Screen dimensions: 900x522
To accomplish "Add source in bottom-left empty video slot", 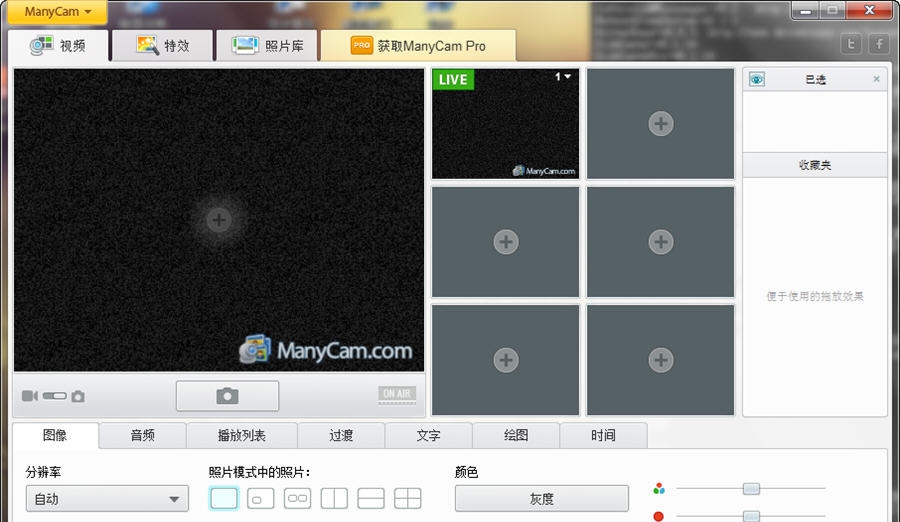I will [506, 360].
